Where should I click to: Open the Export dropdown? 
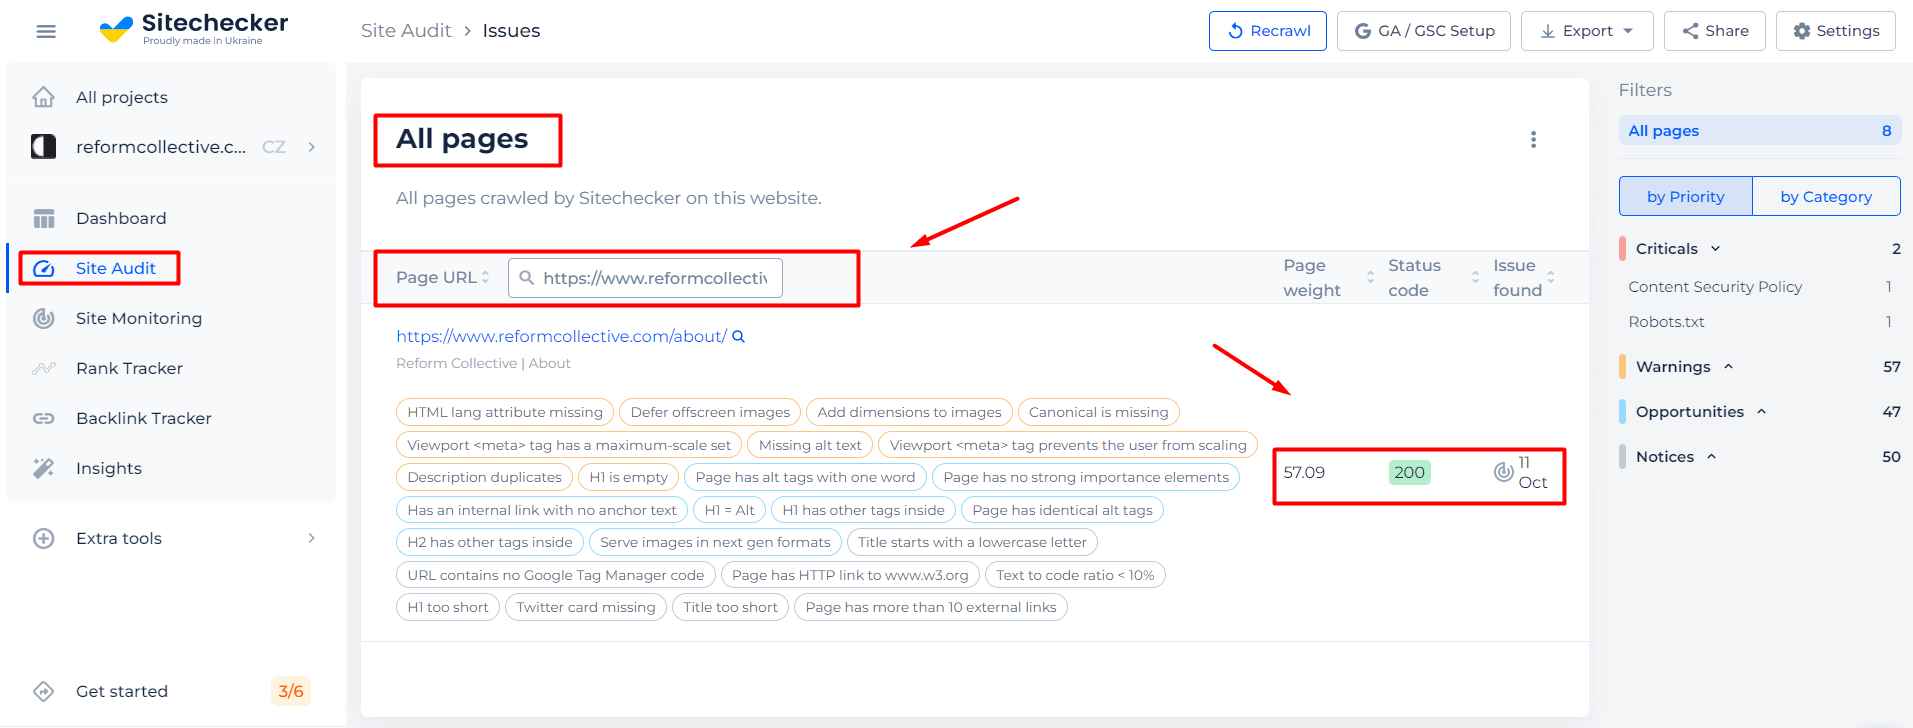point(1587,31)
